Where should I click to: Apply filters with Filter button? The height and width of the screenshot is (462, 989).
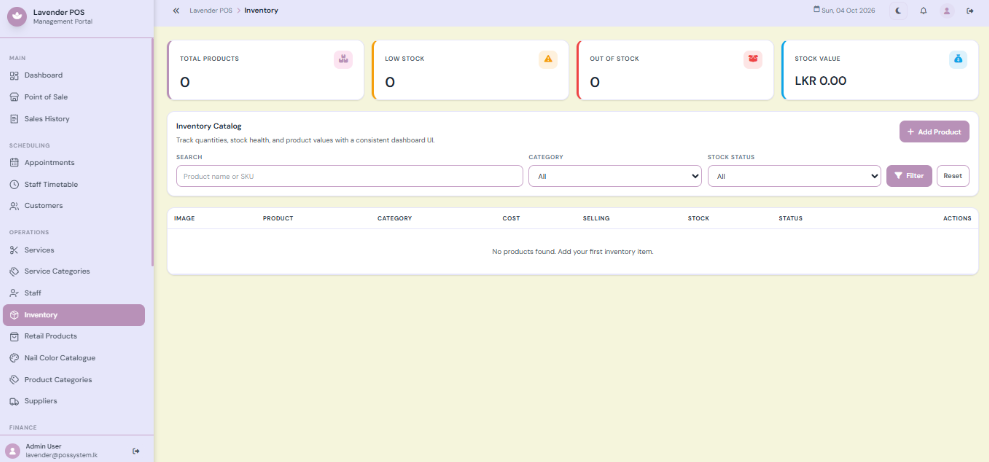(x=909, y=176)
